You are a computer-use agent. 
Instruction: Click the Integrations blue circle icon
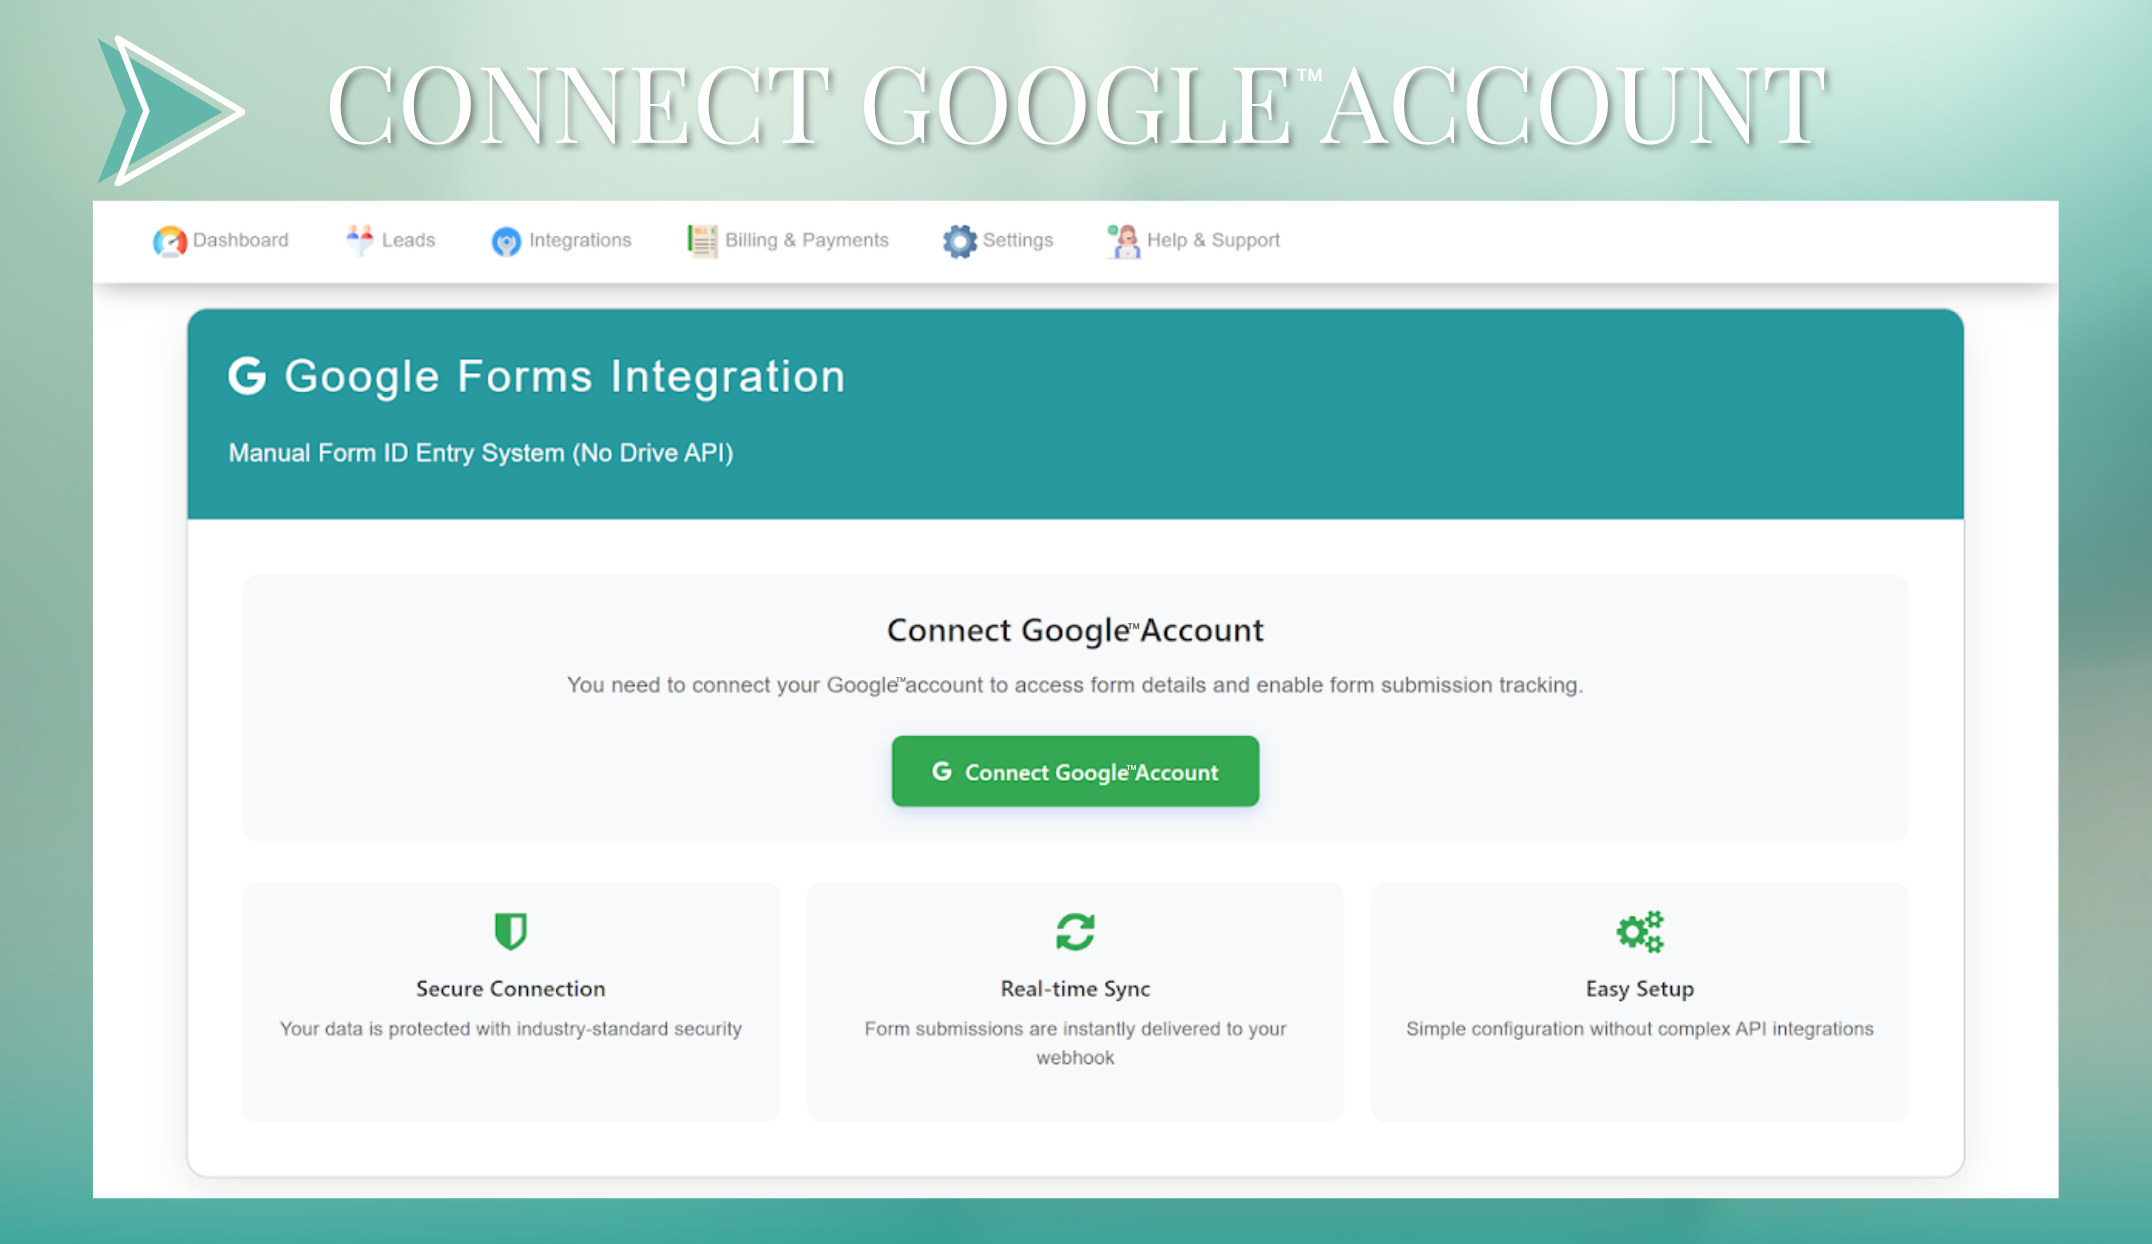pyautogui.click(x=506, y=241)
